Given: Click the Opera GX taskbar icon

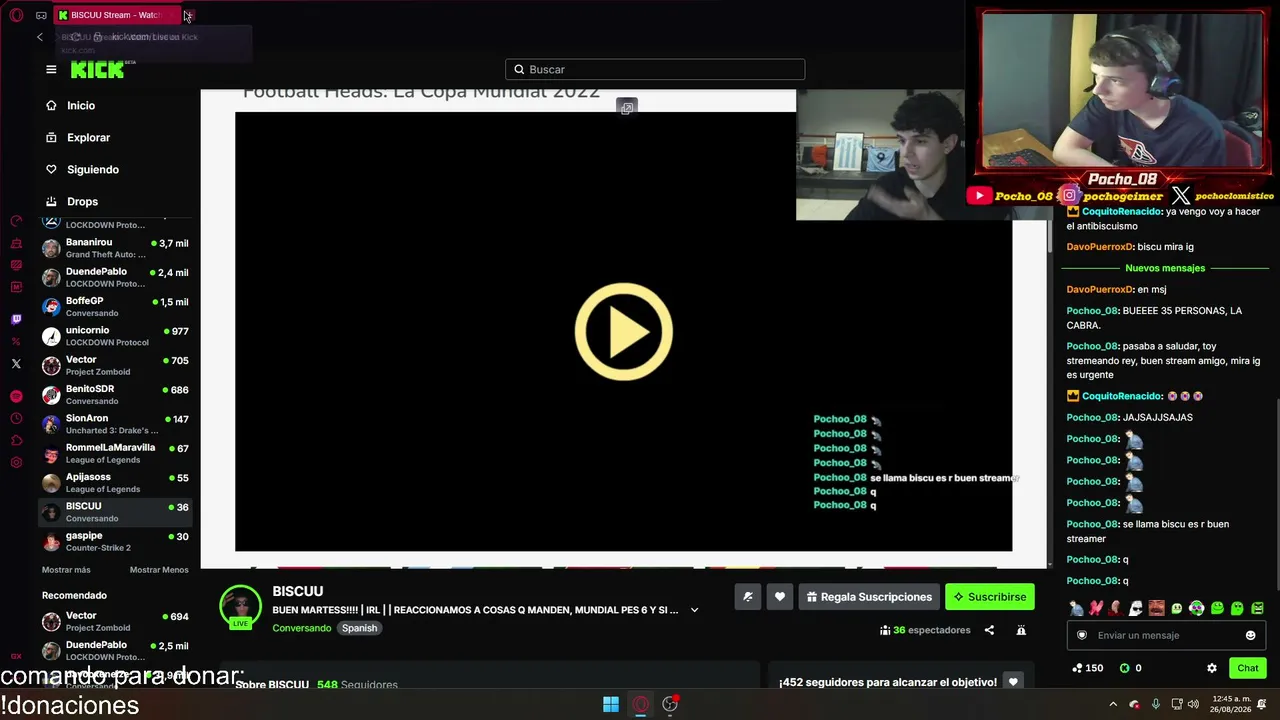Looking at the screenshot, I should click(641, 704).
